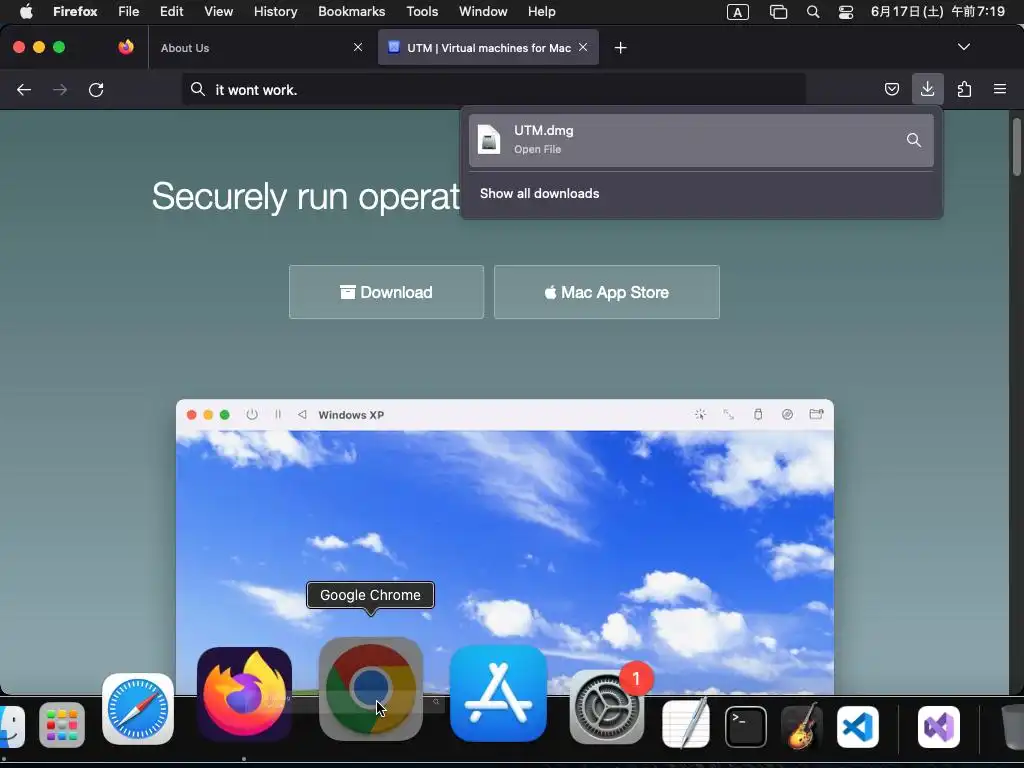Viewport: 1024px width, 768px height.
Task: Click Show all downloads
Action: pos(539,193)
